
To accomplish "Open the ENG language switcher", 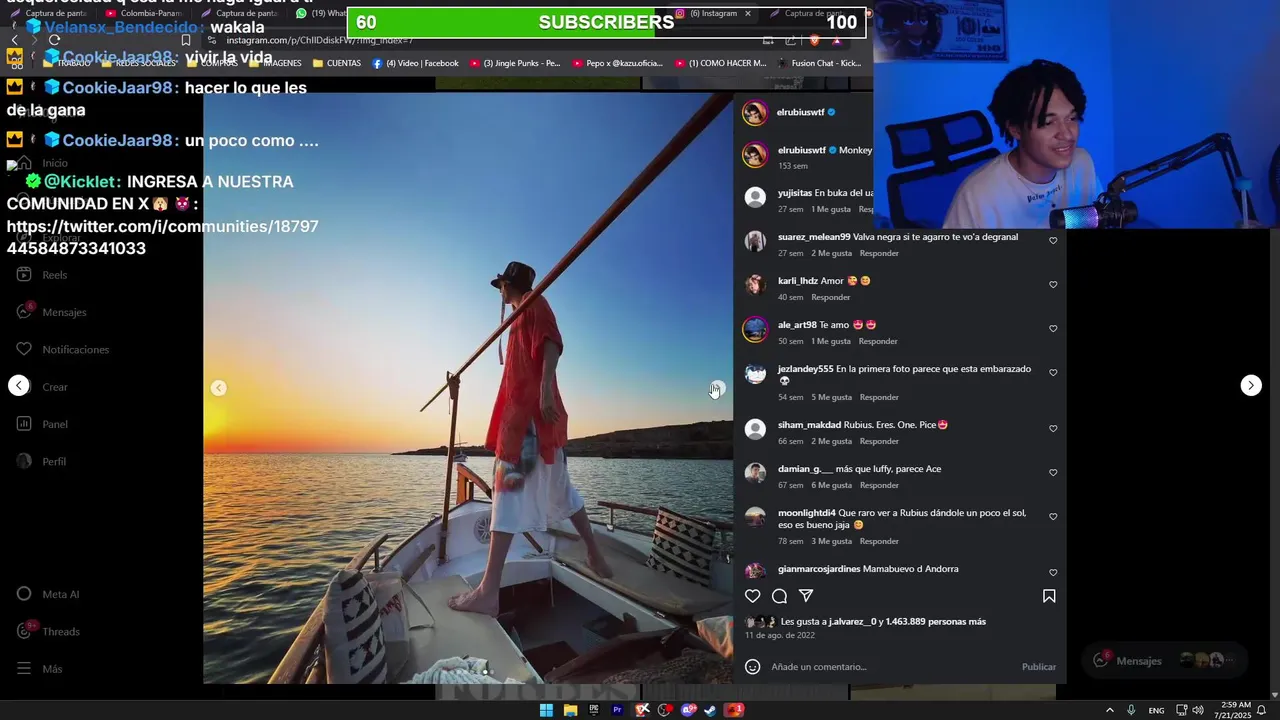I will coord(1156,710).
